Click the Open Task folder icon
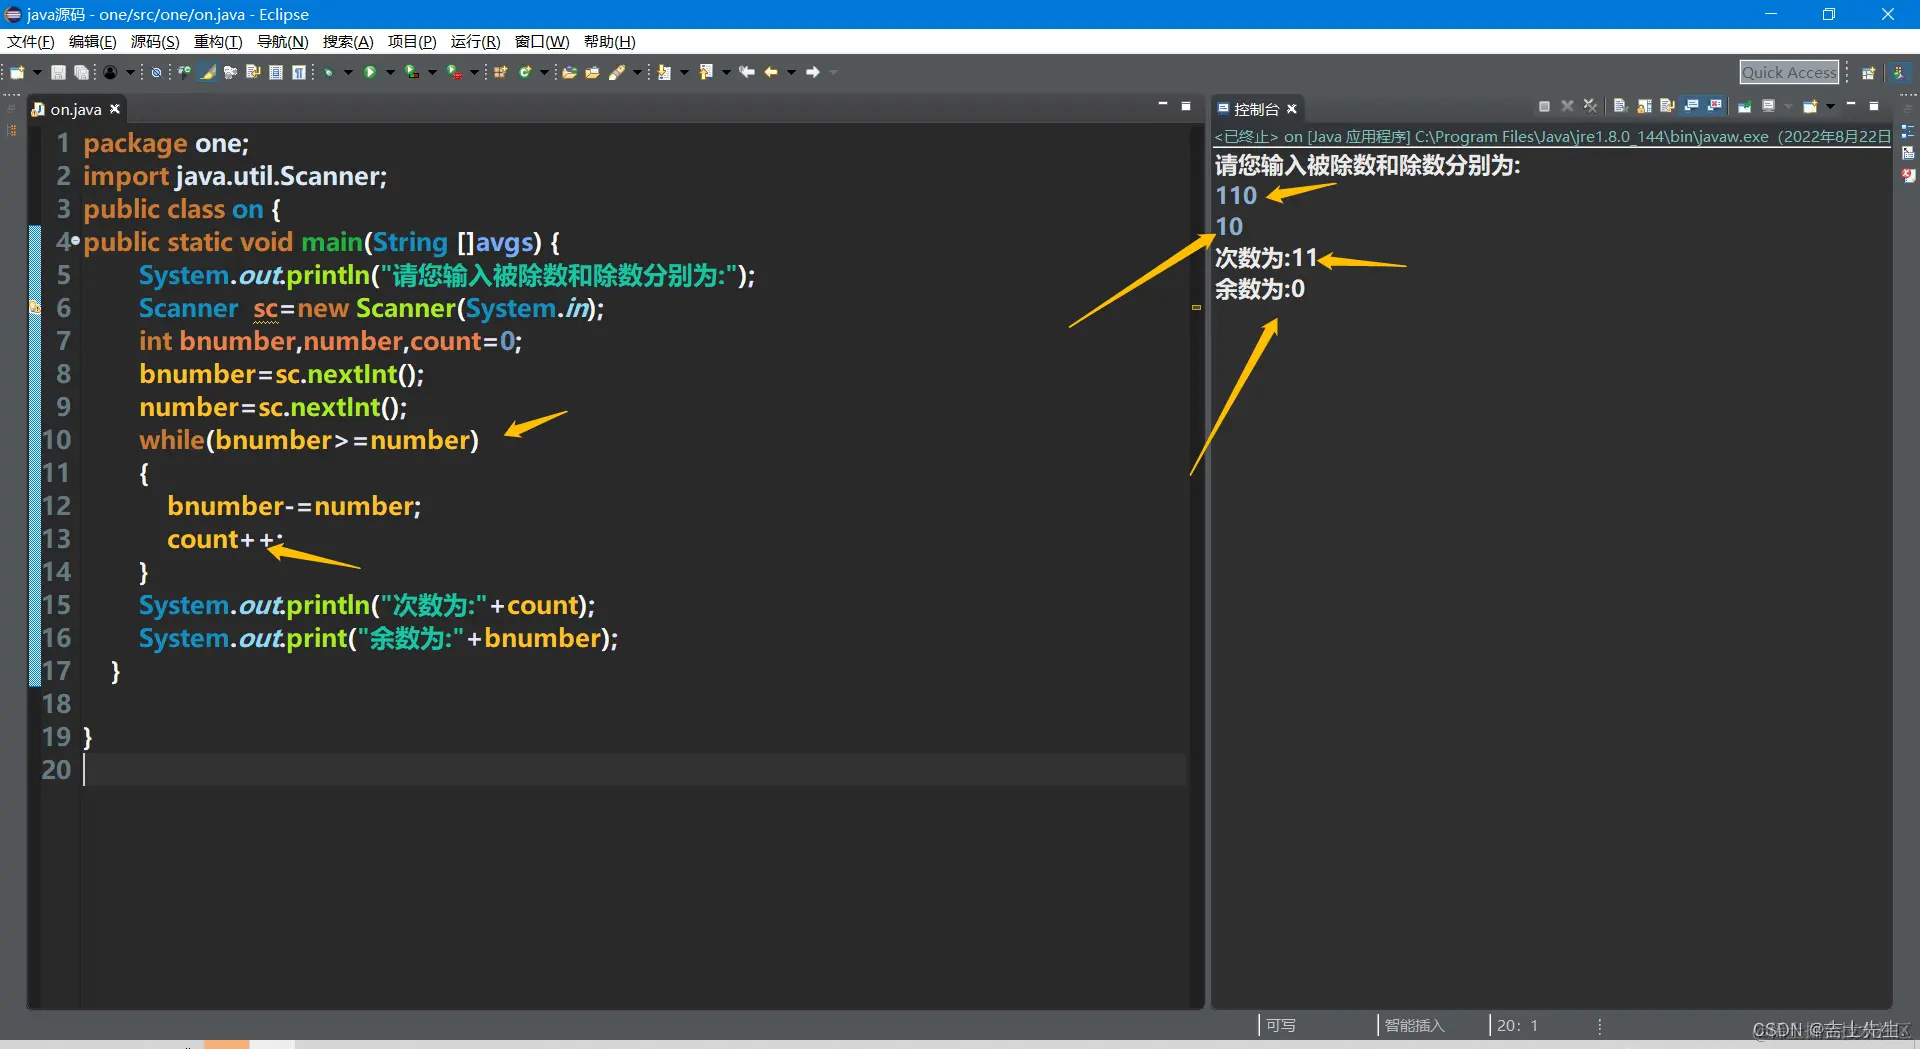Image resolution: width=1920 pixels, height=1049 pixels. pyautogui.click(x=592, y=72)
